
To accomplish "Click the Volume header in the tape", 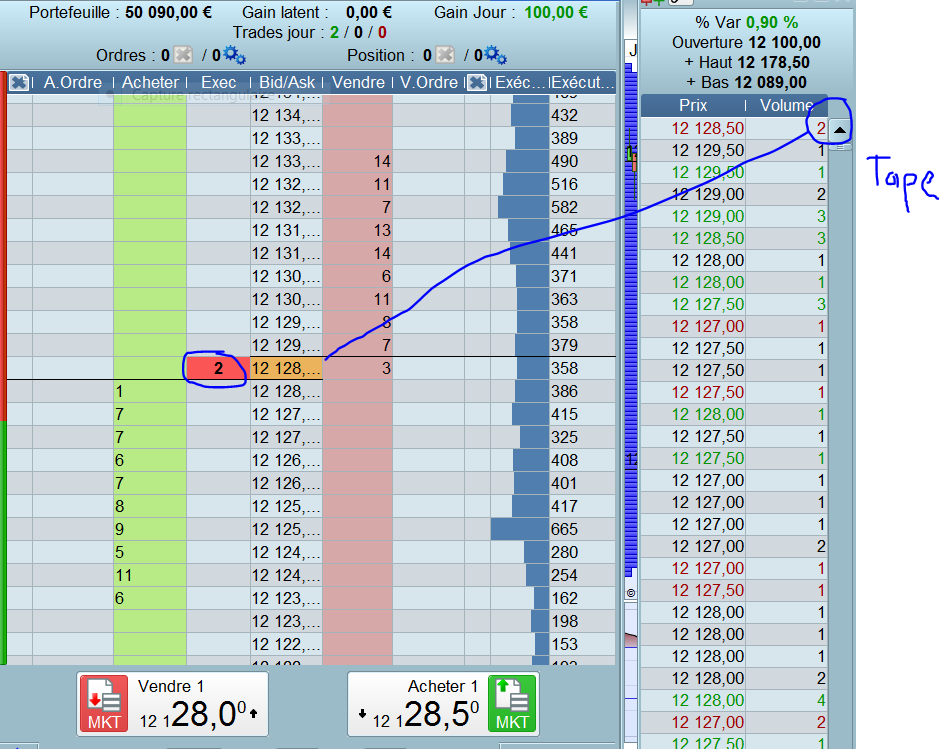I will tap(786, 105).
